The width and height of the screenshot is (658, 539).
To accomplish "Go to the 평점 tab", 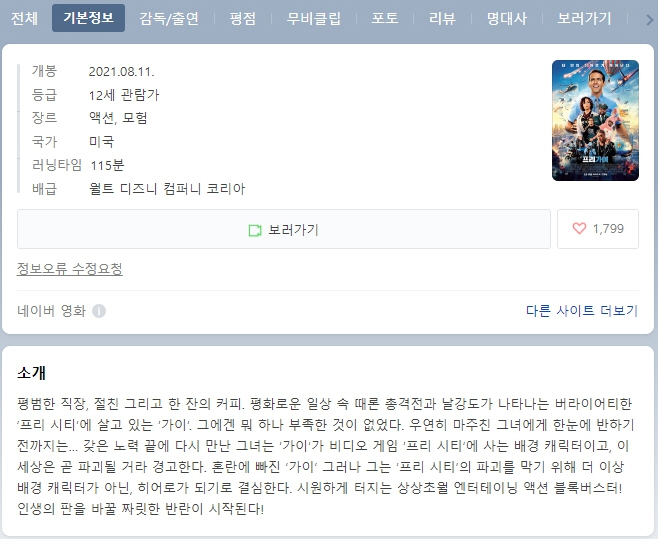I will [x=243, y=18].
